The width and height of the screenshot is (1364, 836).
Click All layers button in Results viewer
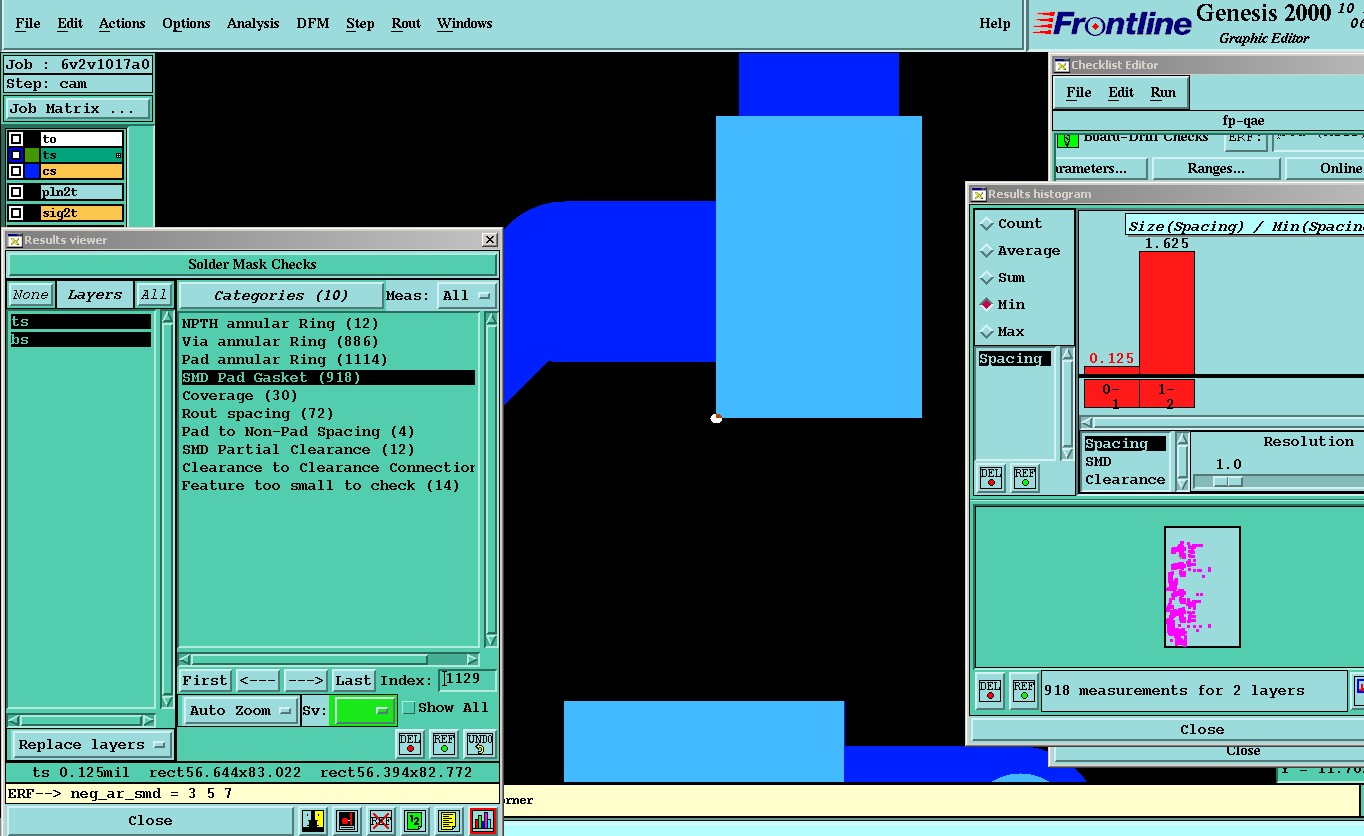(154, 295)
